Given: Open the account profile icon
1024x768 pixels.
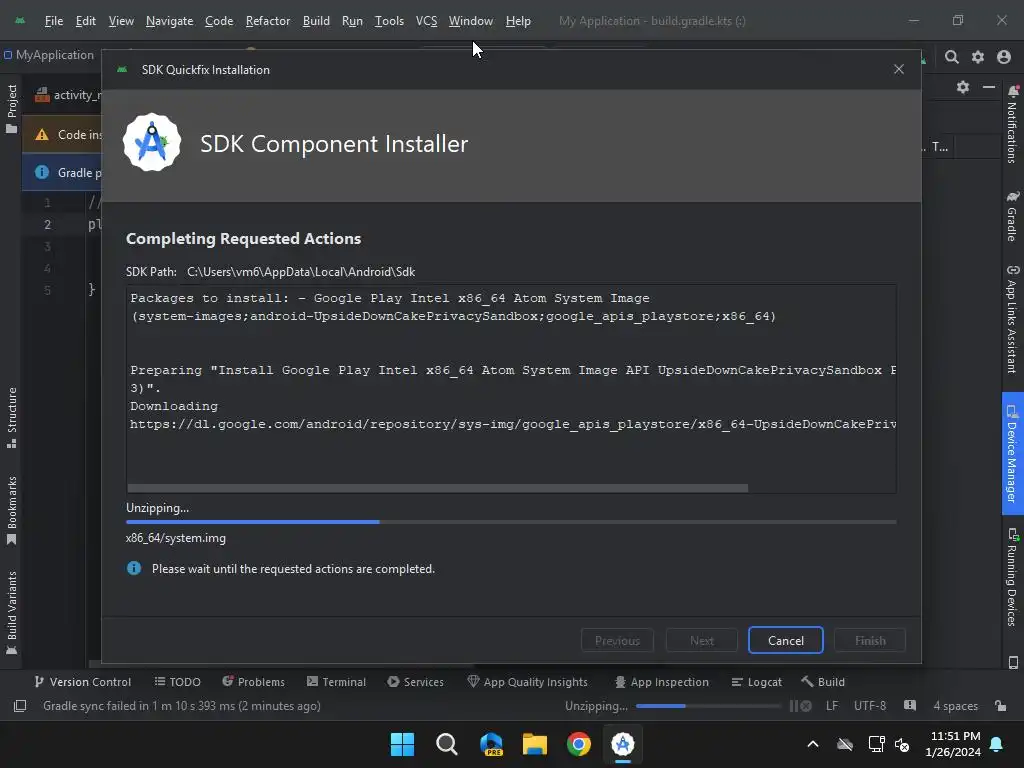Looking at the screenshot, I should click(1004, 57).
